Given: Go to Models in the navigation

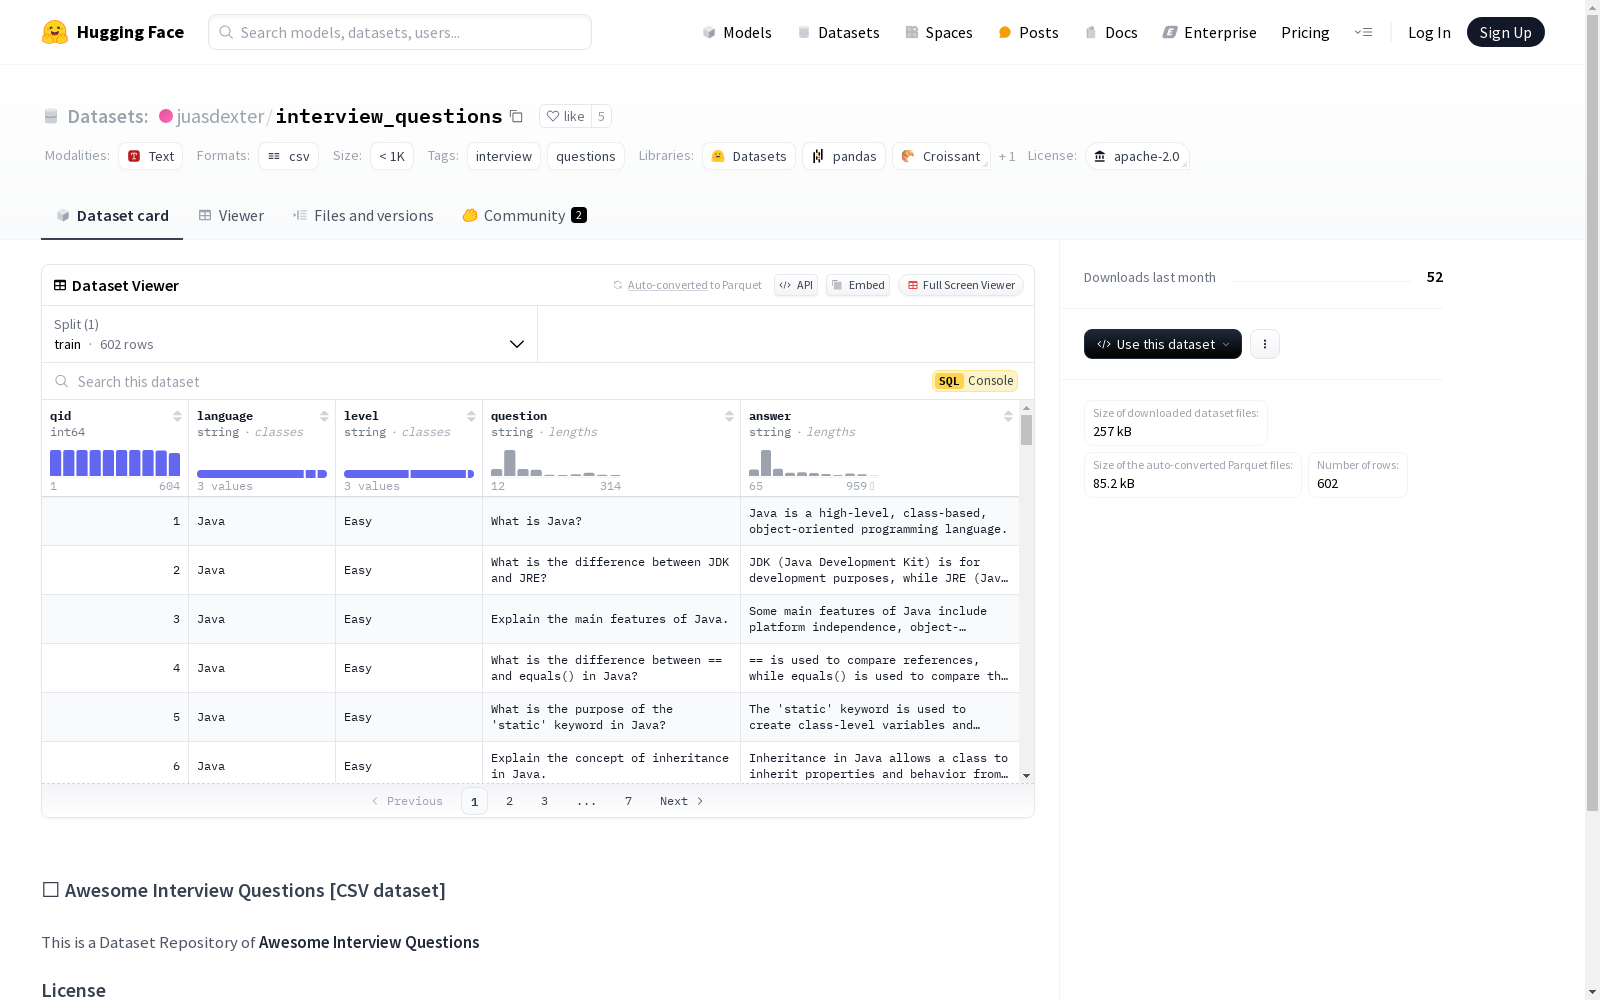Looking at the screenshot, I should coord(737,32).
